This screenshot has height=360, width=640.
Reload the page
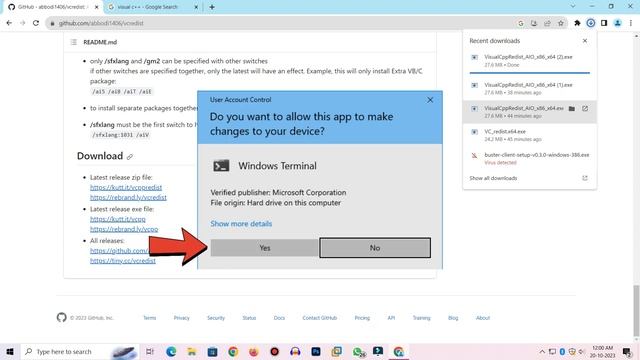pyautogui.click(x=36, y=23)
